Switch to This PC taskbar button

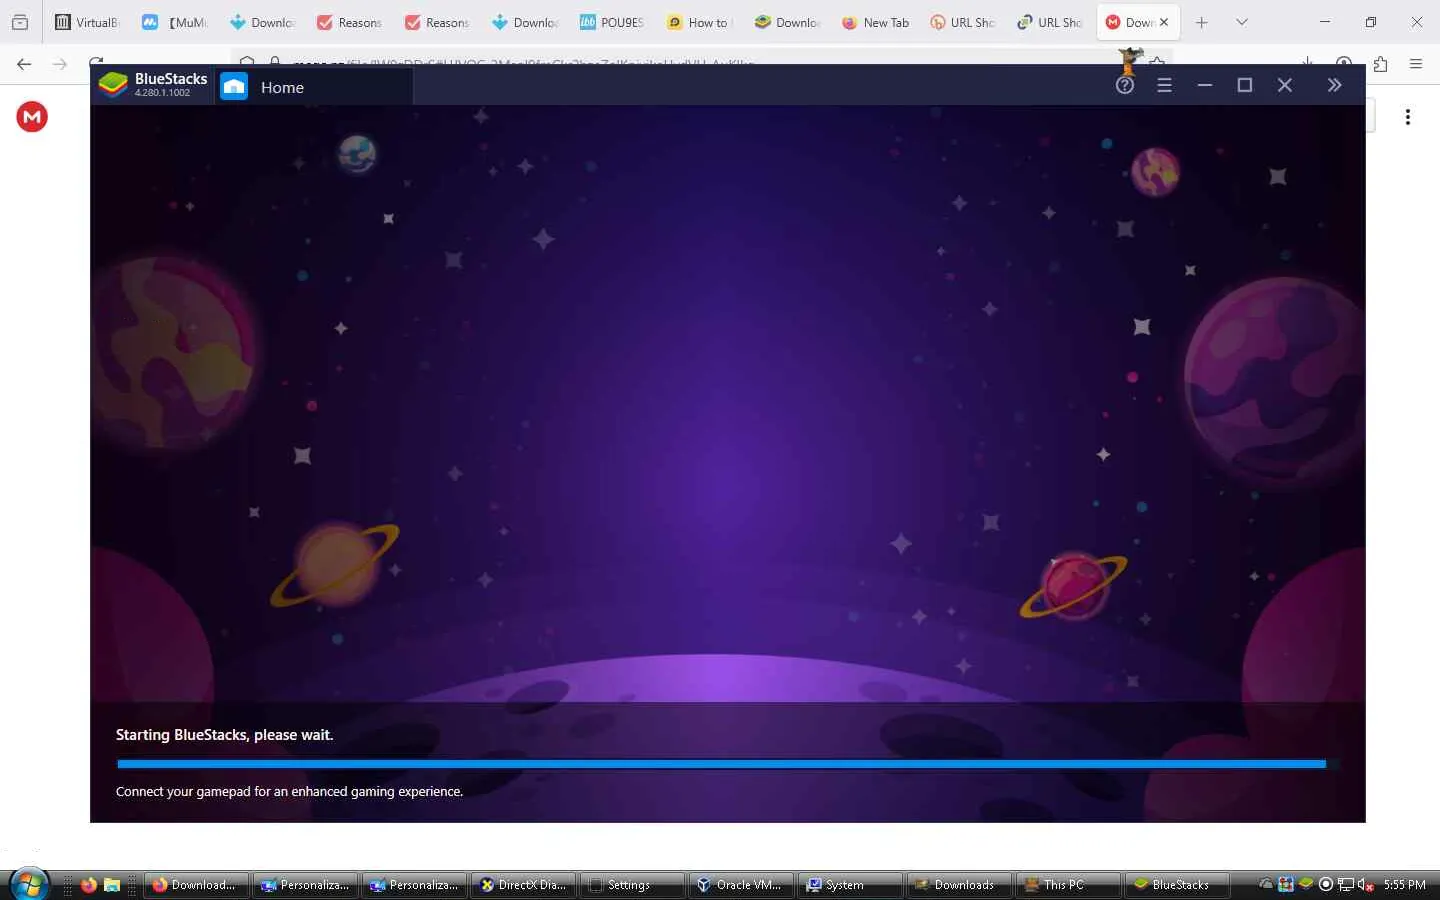[x=1069, y=885]
